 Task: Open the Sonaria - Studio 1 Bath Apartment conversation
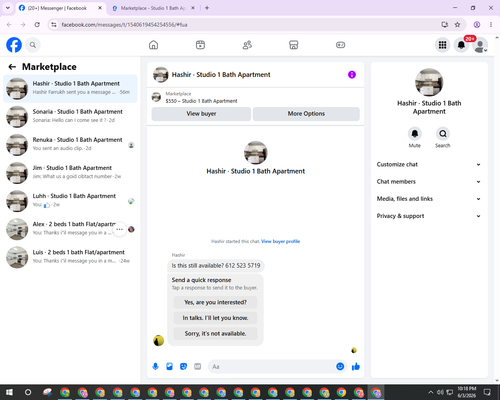[x=70, y=117]
